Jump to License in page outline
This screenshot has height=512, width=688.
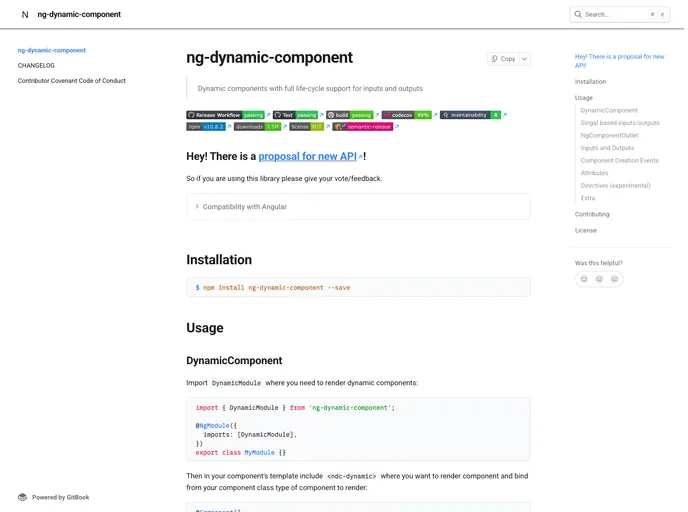click(x=586, y=230)
